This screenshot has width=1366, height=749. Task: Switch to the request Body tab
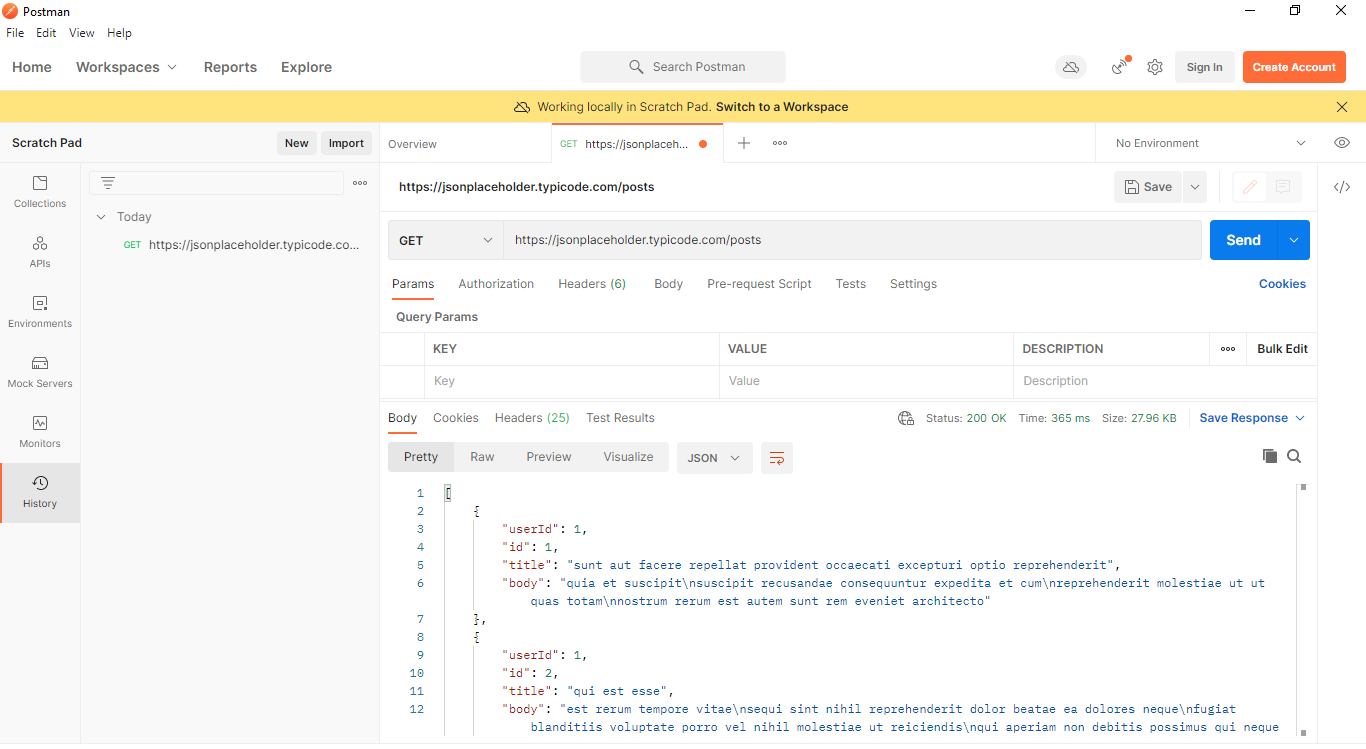coord(668,284)
